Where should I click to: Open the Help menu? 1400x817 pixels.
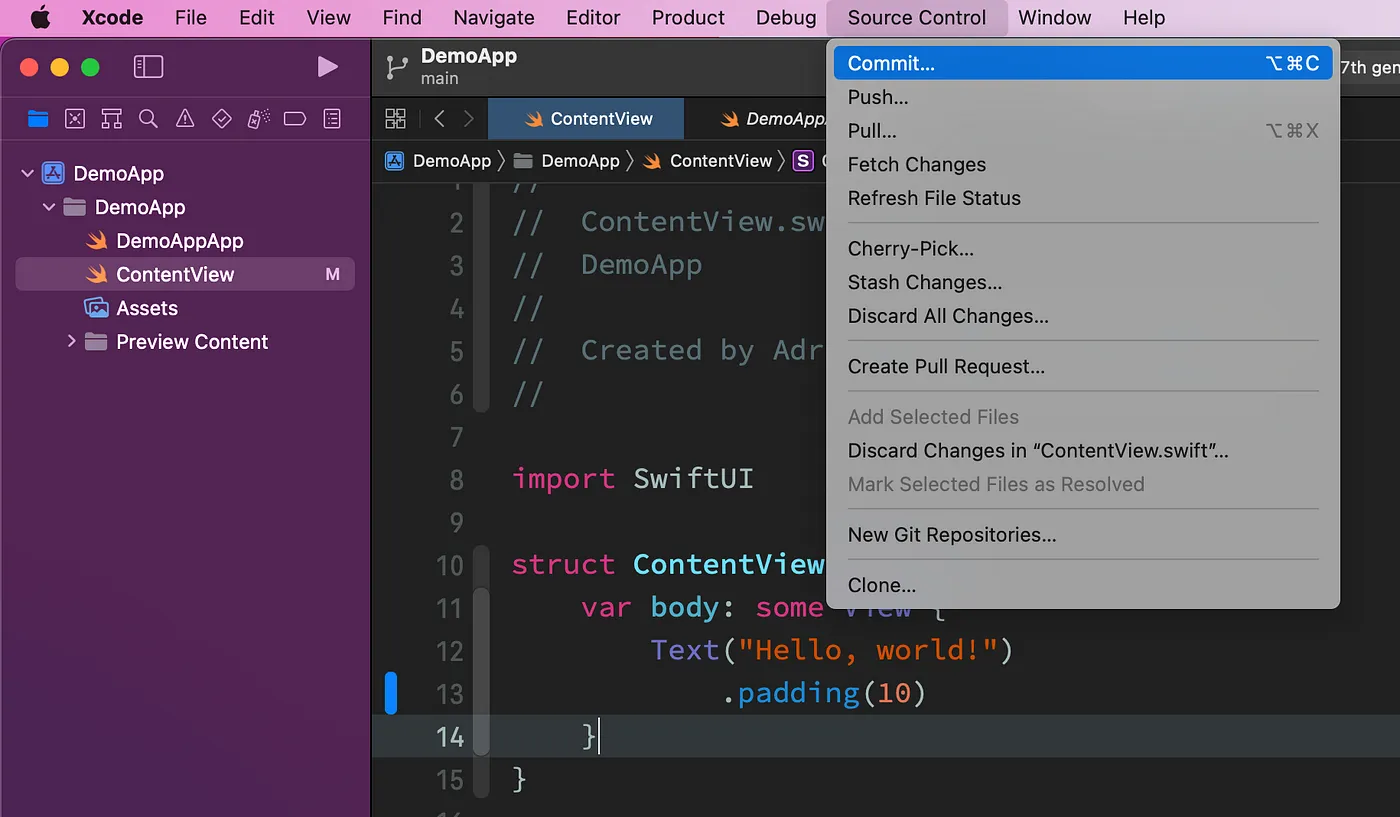(1144, 17)
